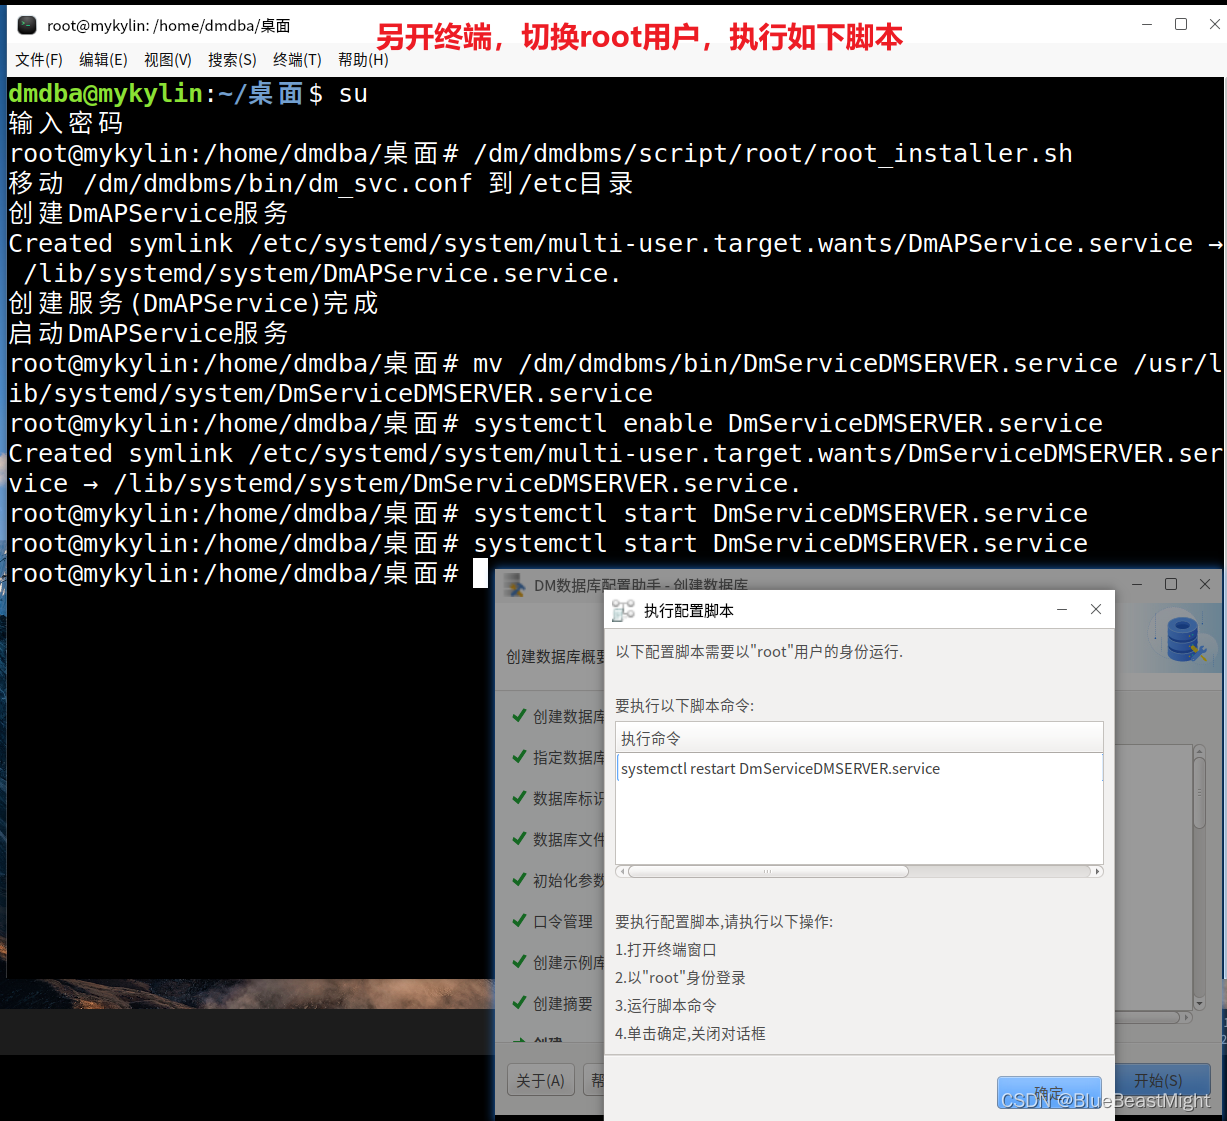
Task: Minimize the 执行配置脚本 dialog
Action: (x=1062, y=609)
